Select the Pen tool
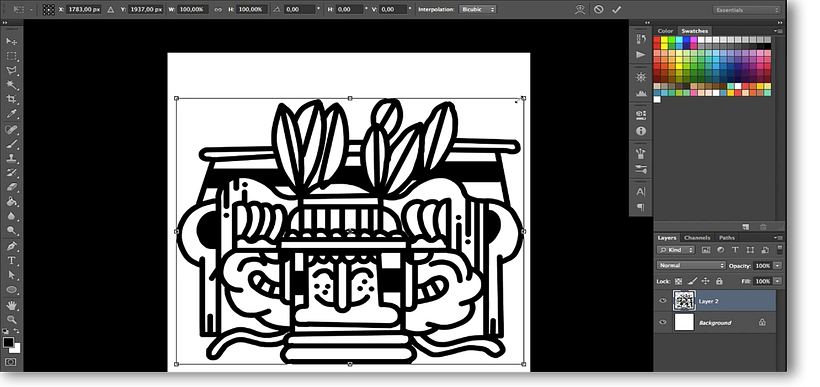 point(12,246)
